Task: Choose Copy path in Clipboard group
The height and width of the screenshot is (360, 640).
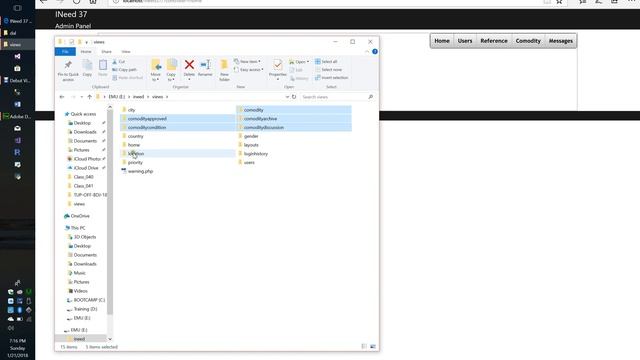Action: 125,70
